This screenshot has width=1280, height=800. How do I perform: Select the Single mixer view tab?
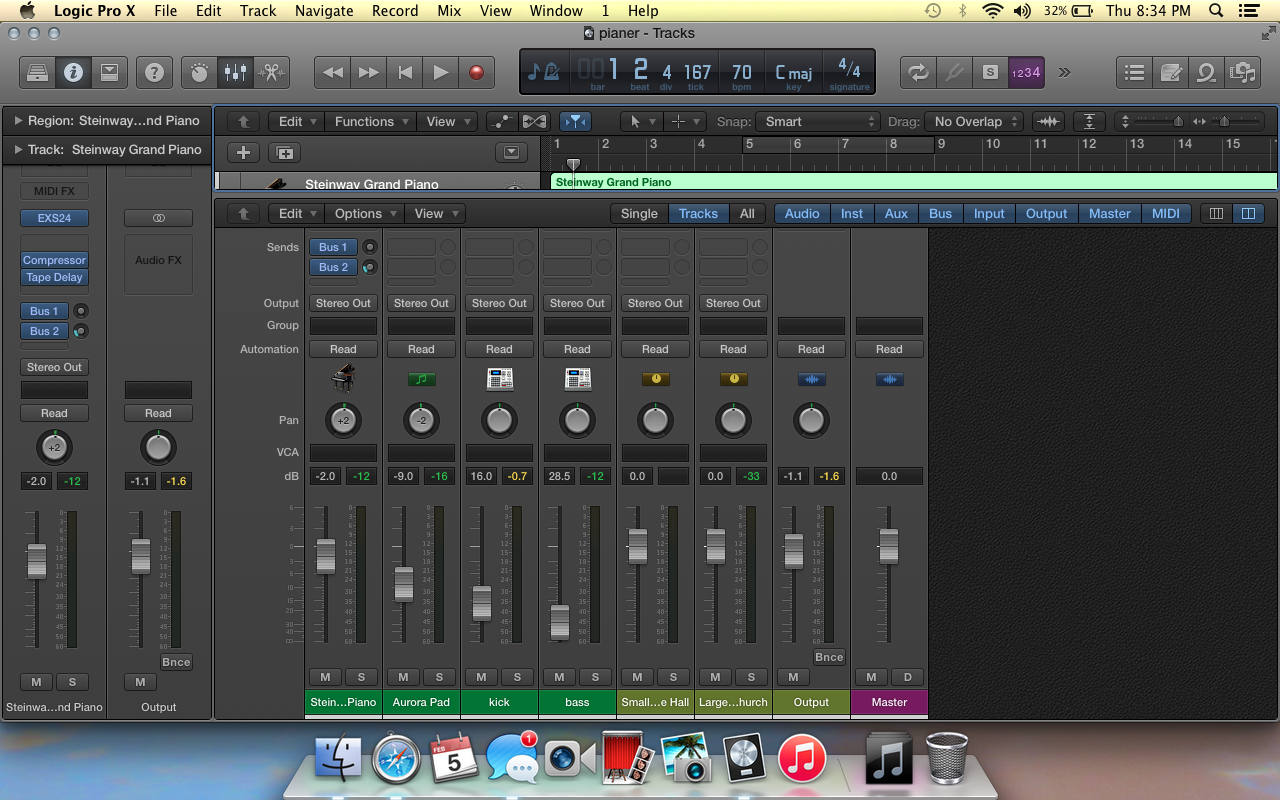[639, 213]
